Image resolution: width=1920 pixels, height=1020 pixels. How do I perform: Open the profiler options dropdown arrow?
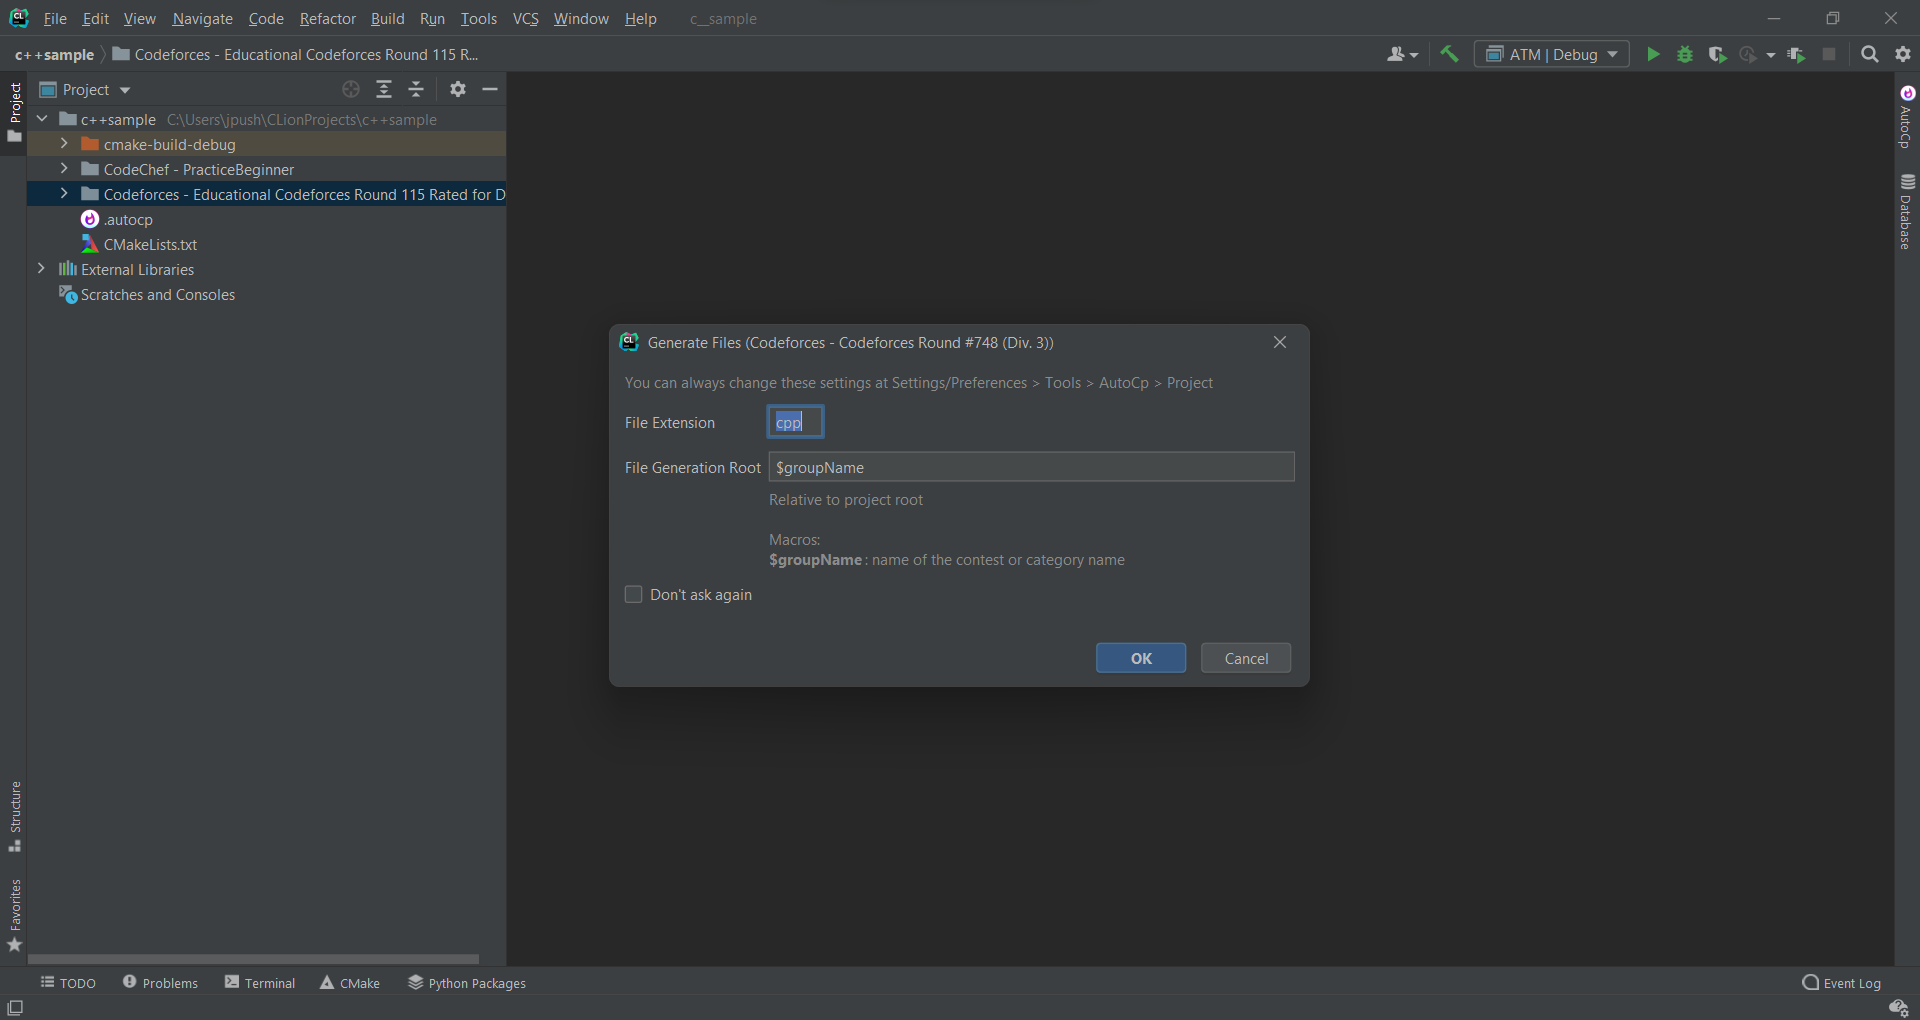(1771, 55)
